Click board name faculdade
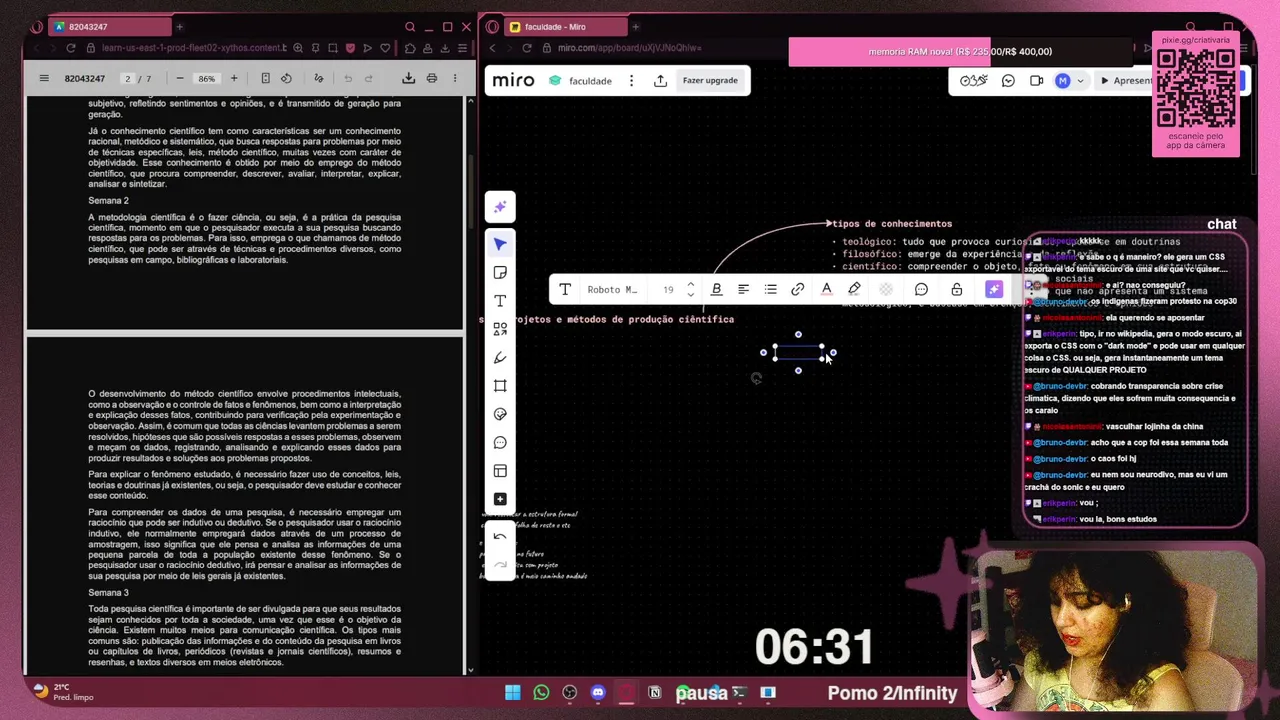Image resolution: width=1280 pixels, height=720 pixels. point(590,81)
